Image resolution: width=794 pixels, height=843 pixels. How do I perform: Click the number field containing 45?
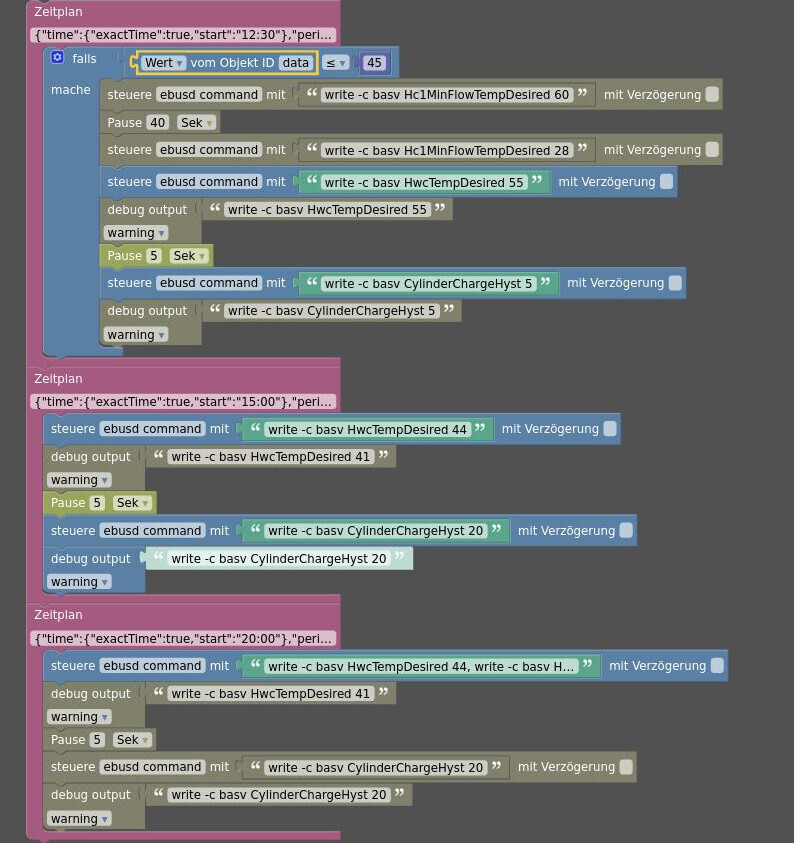click(374, 63)
